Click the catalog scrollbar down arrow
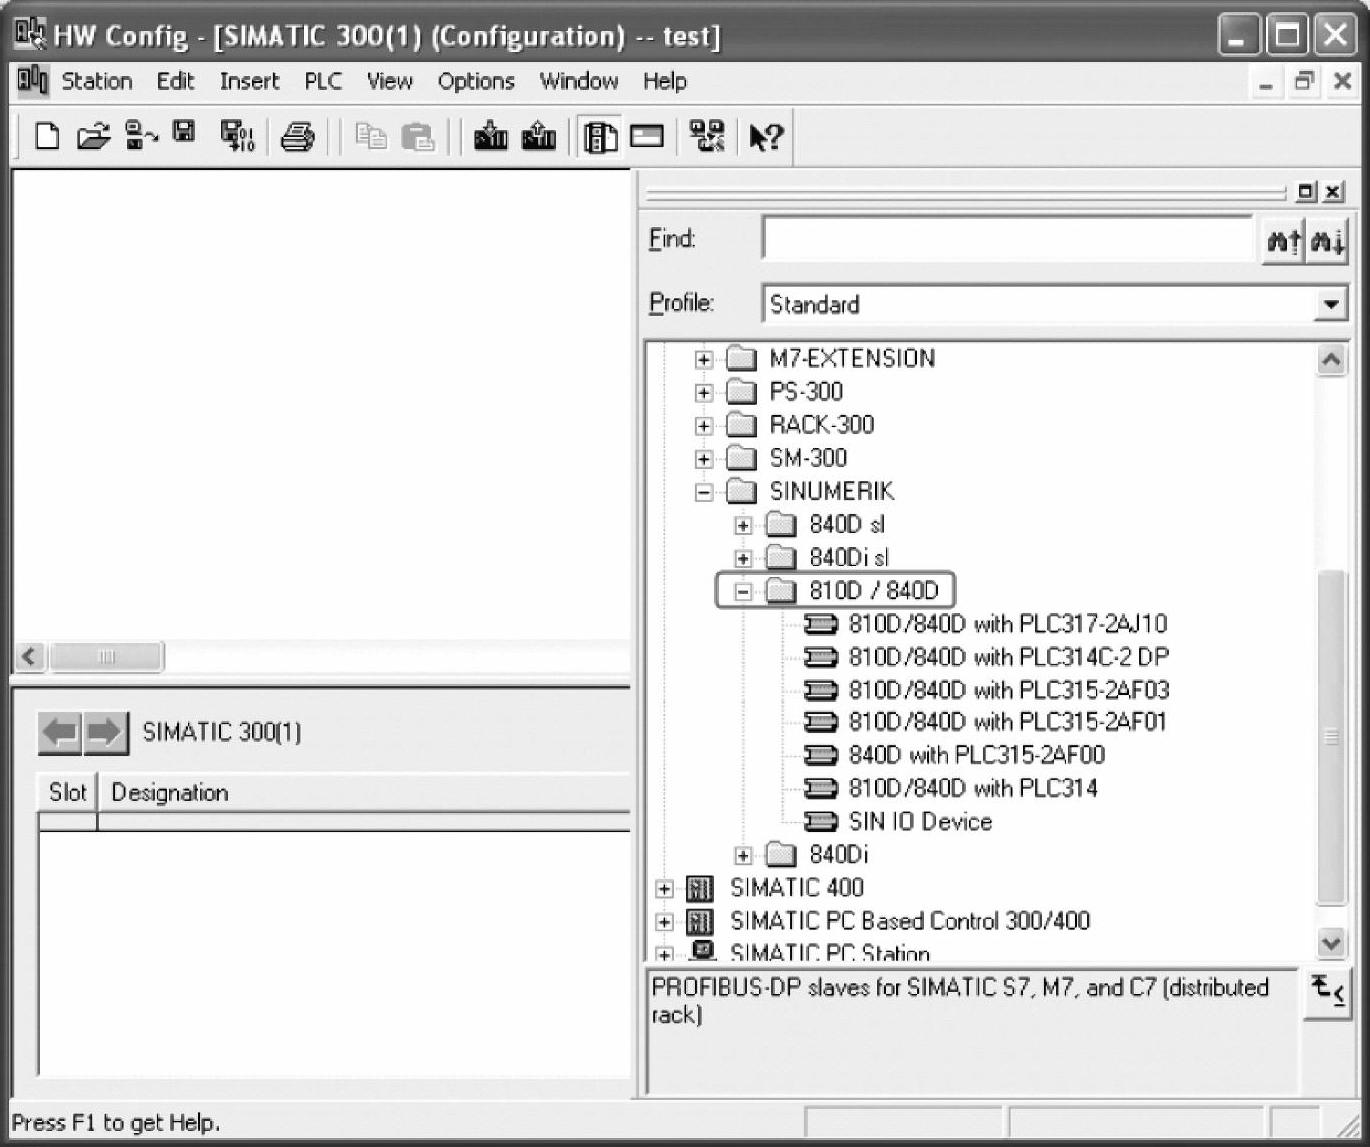 tap(1331, 942)
